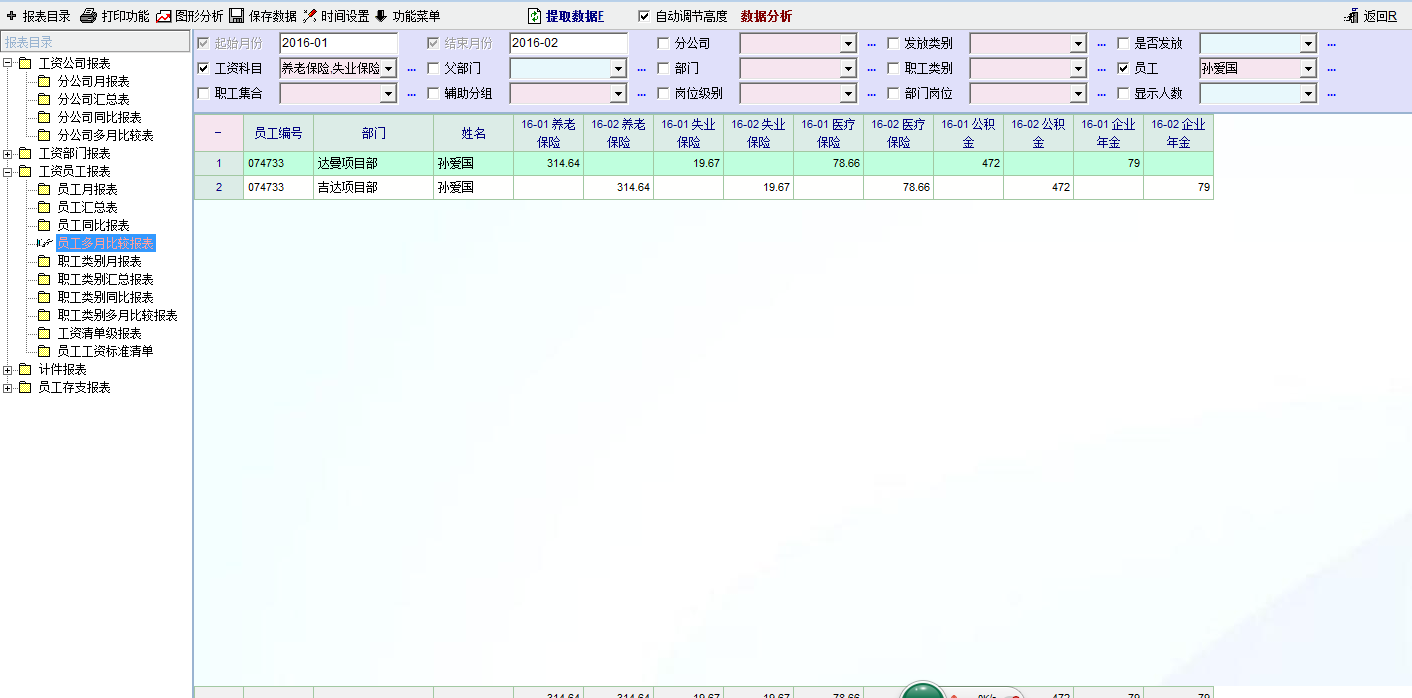Screen dimensions: 1412x698
Task: Open 时间设置 time settings icon
Action: coord(310,16)
